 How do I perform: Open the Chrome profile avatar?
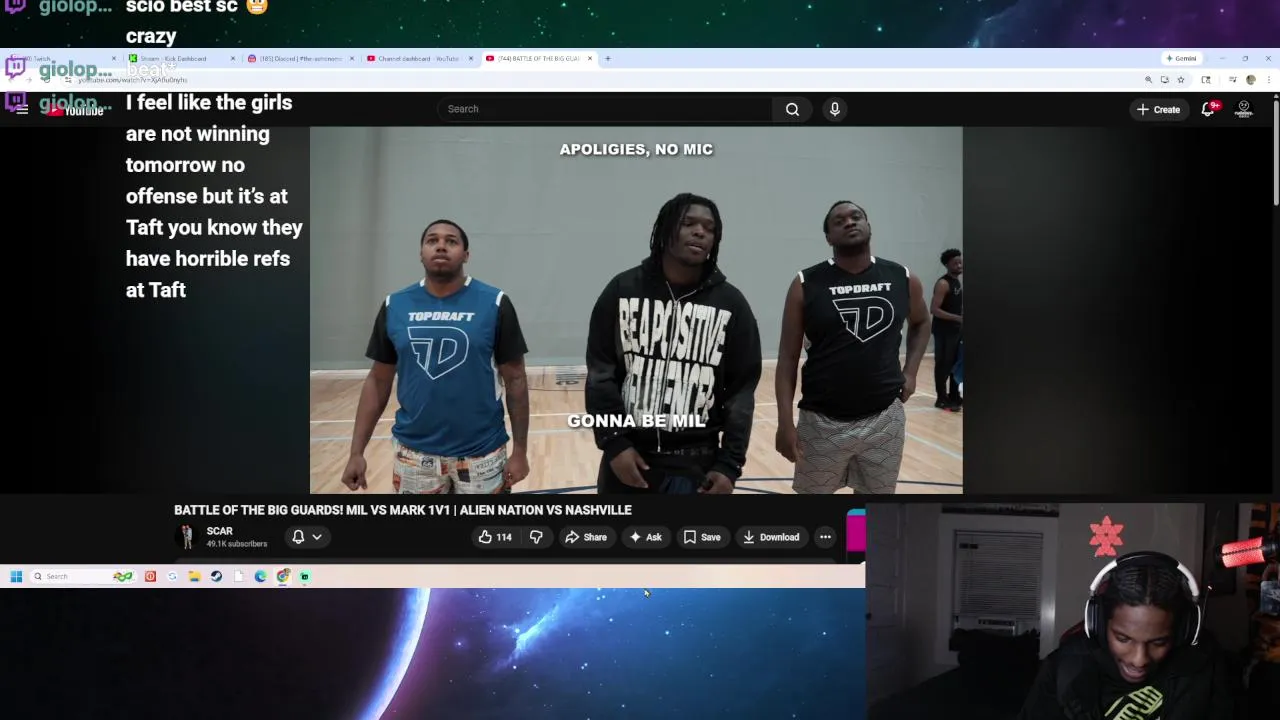(1250, 80)
